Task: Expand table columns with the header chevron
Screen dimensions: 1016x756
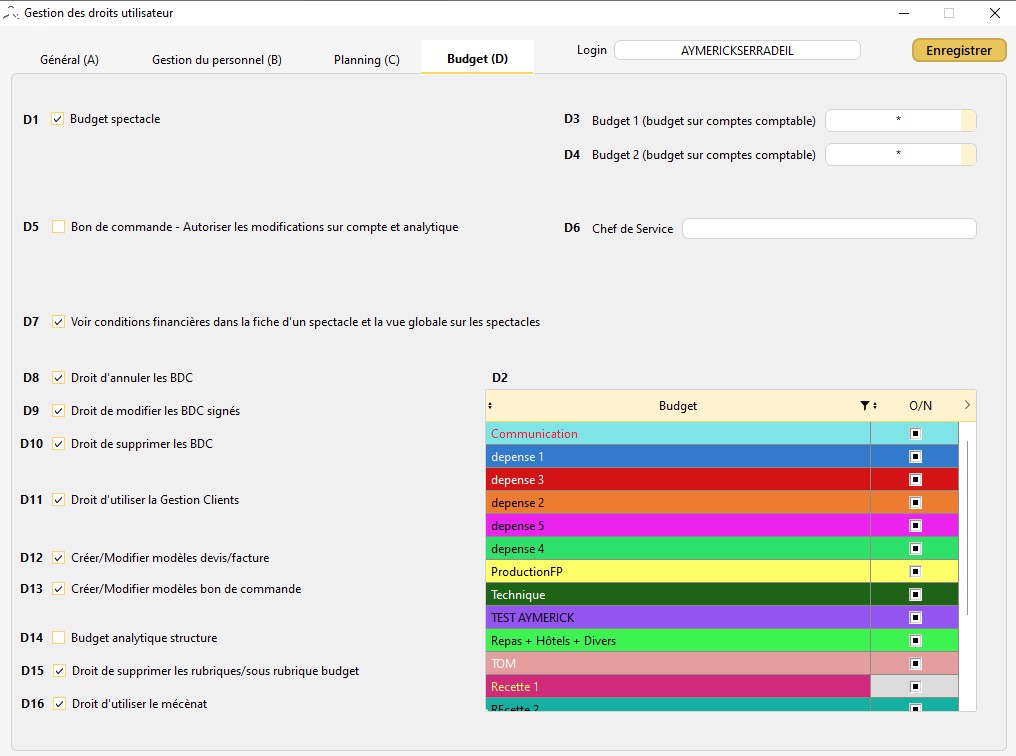Action: pyautogui.click(x=967, y=406)
